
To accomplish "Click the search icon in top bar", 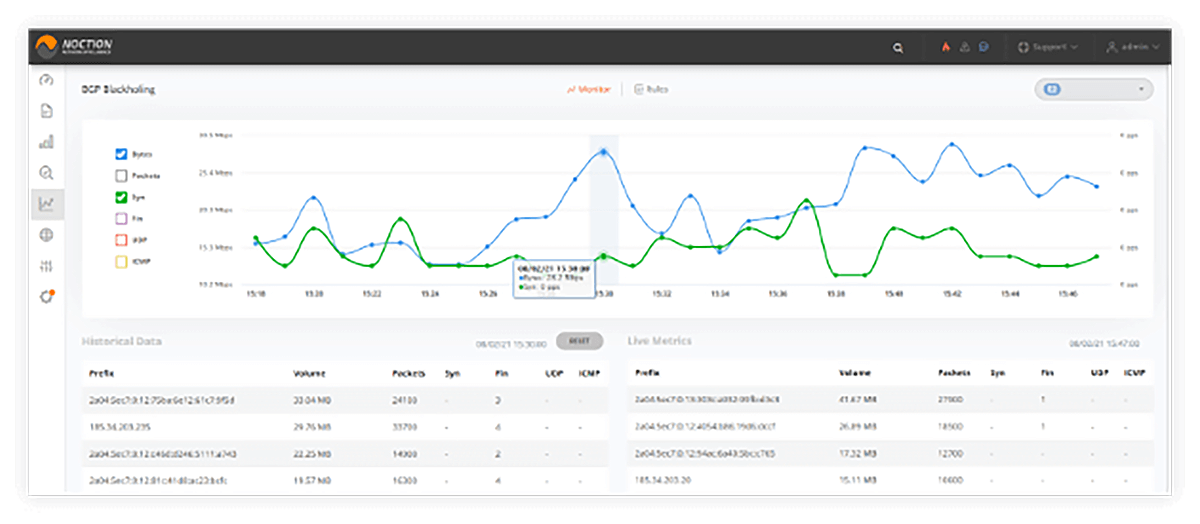I will tap(898, 47).
